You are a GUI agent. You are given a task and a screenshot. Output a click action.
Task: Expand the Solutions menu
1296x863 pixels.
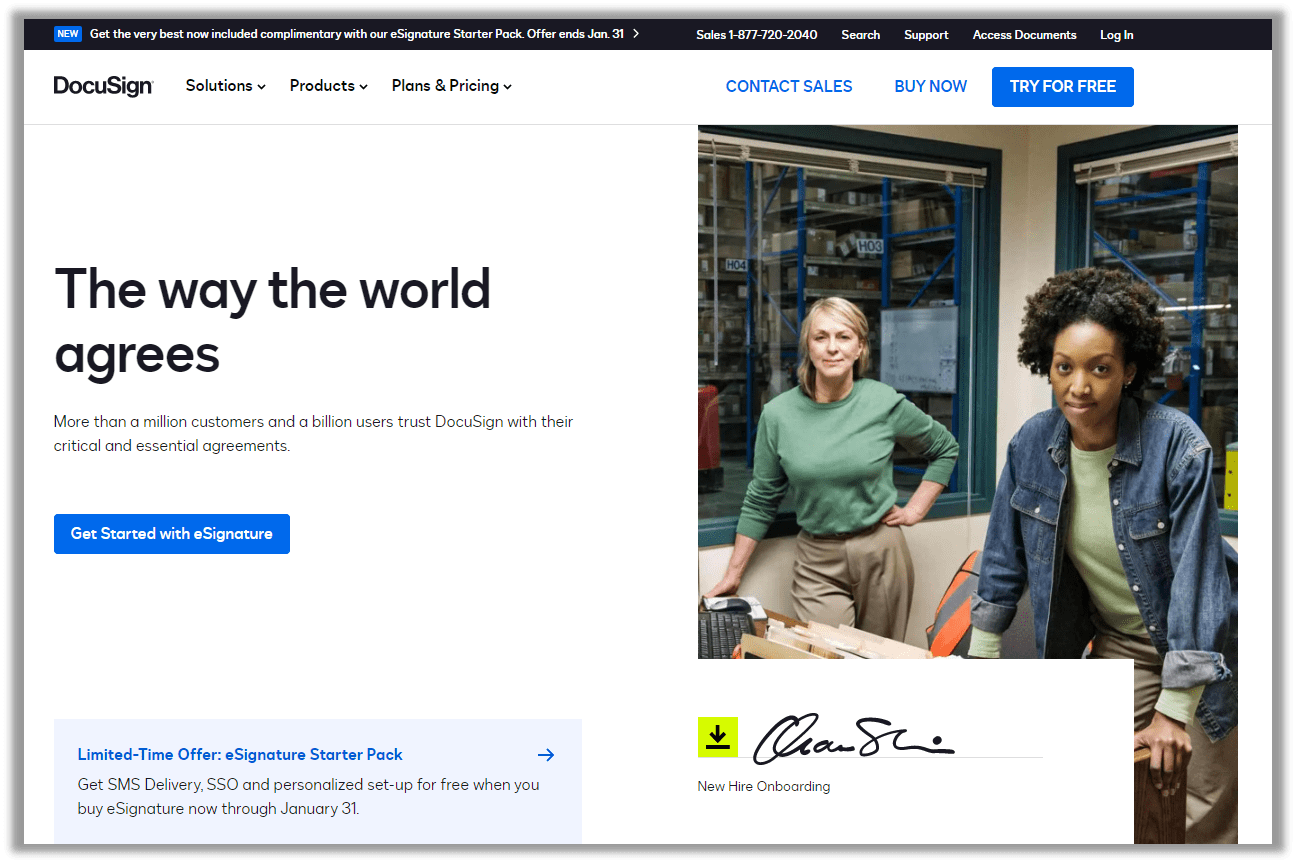tap(226, 86)
